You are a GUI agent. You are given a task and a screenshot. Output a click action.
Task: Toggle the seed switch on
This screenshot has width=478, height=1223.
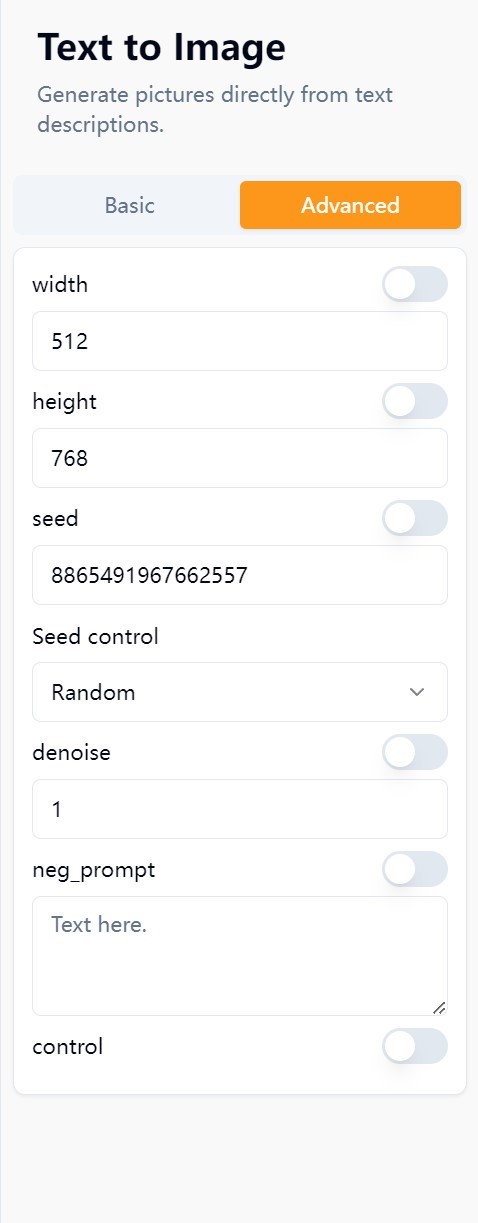coord(415,518)
